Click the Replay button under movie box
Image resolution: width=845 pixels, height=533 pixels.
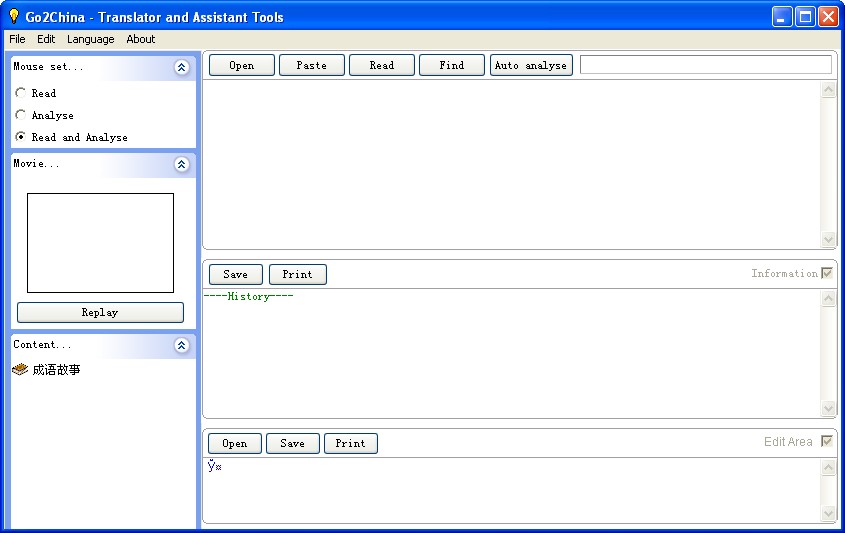point(100,313)
